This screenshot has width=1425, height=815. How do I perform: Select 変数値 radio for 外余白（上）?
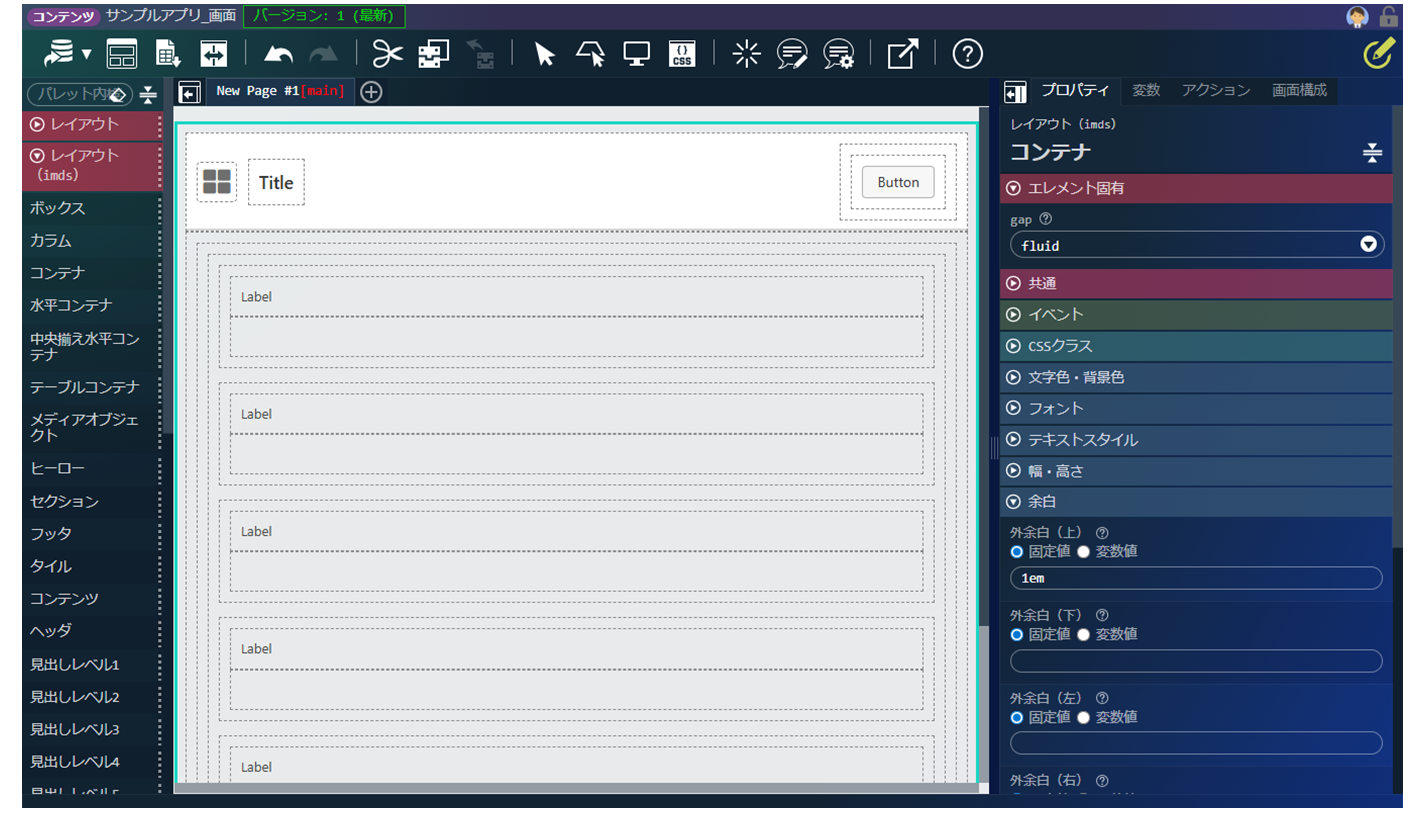click(x=1083, y=551)
